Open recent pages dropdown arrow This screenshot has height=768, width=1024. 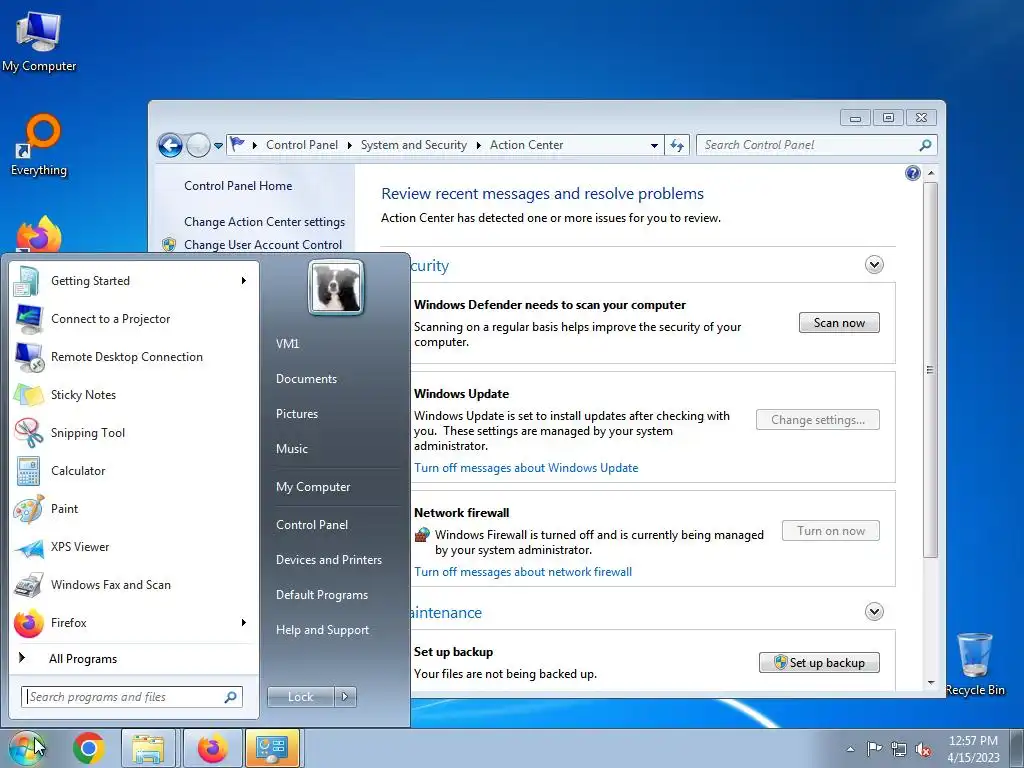pos(218,146)
